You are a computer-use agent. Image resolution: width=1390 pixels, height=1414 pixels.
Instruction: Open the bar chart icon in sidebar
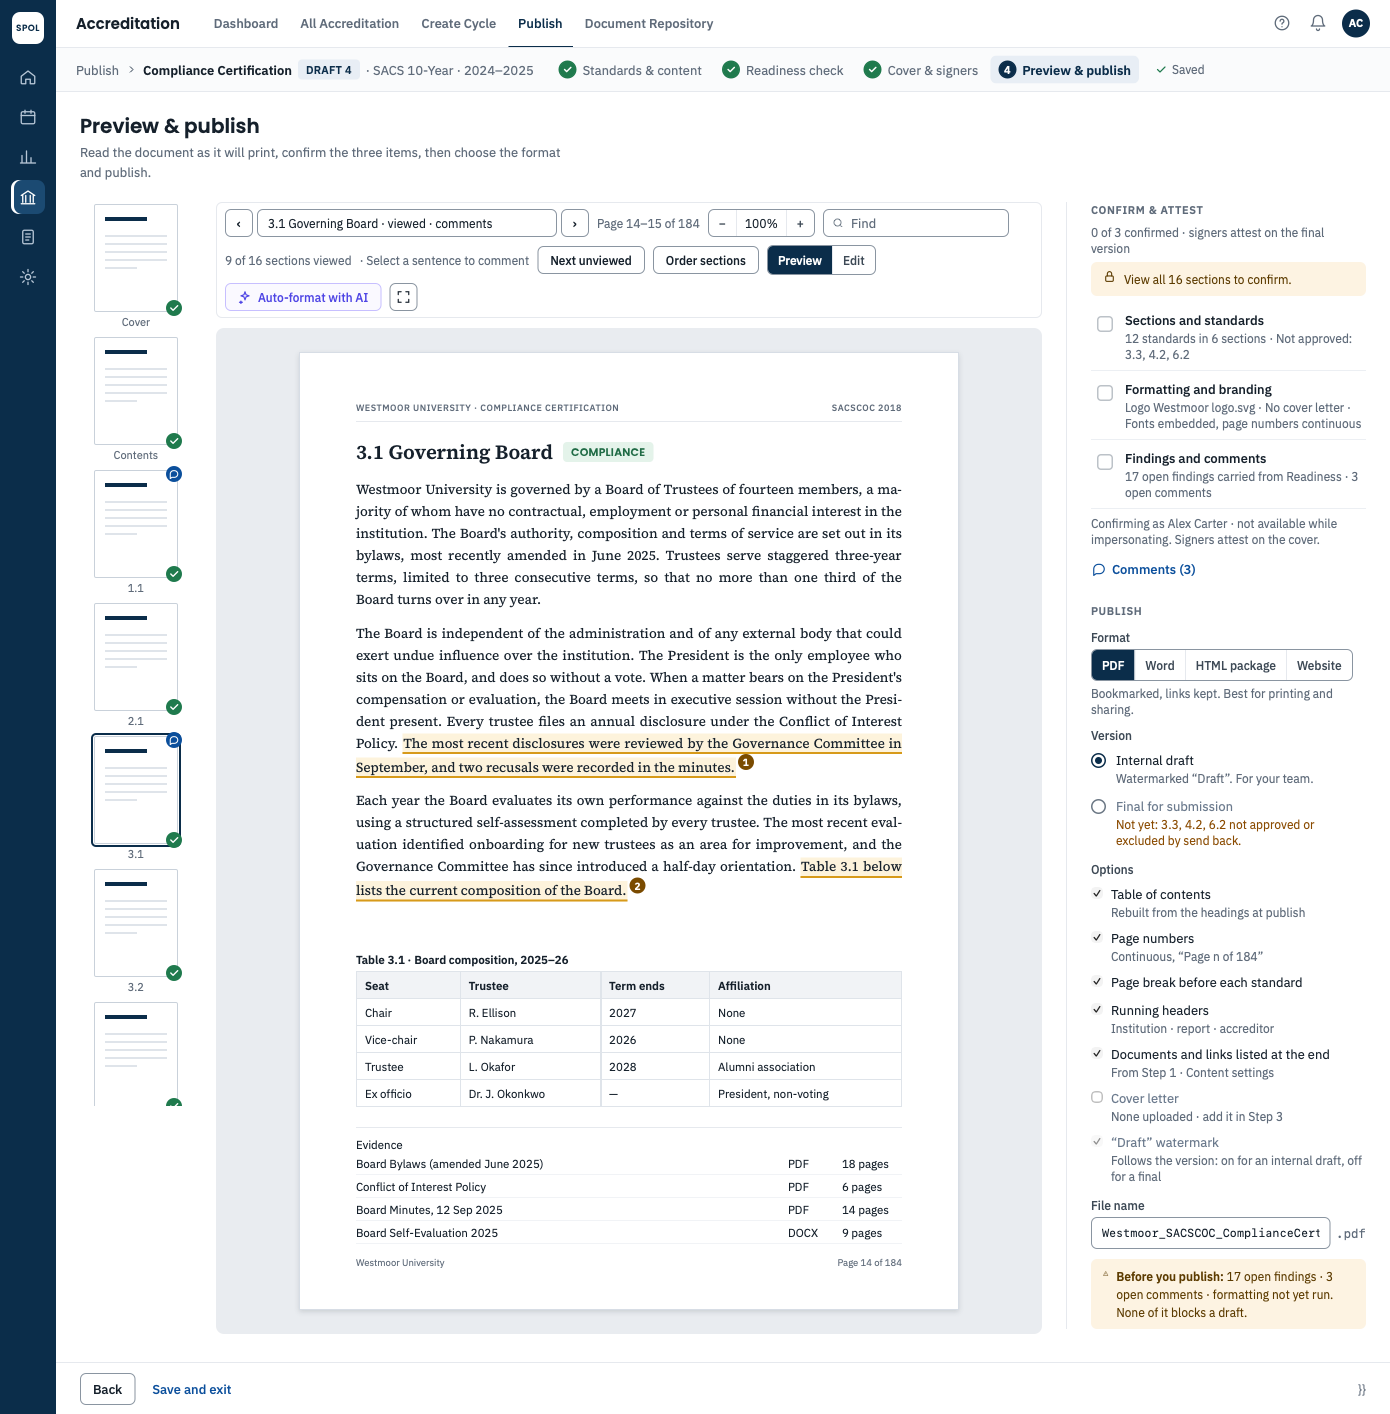[28, 157]
